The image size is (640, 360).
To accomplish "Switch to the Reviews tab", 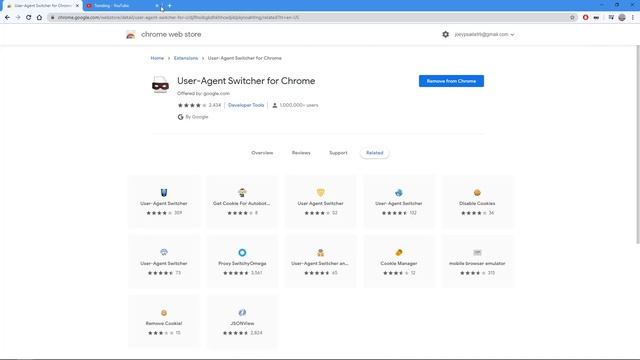I will (x=301, y=153).
